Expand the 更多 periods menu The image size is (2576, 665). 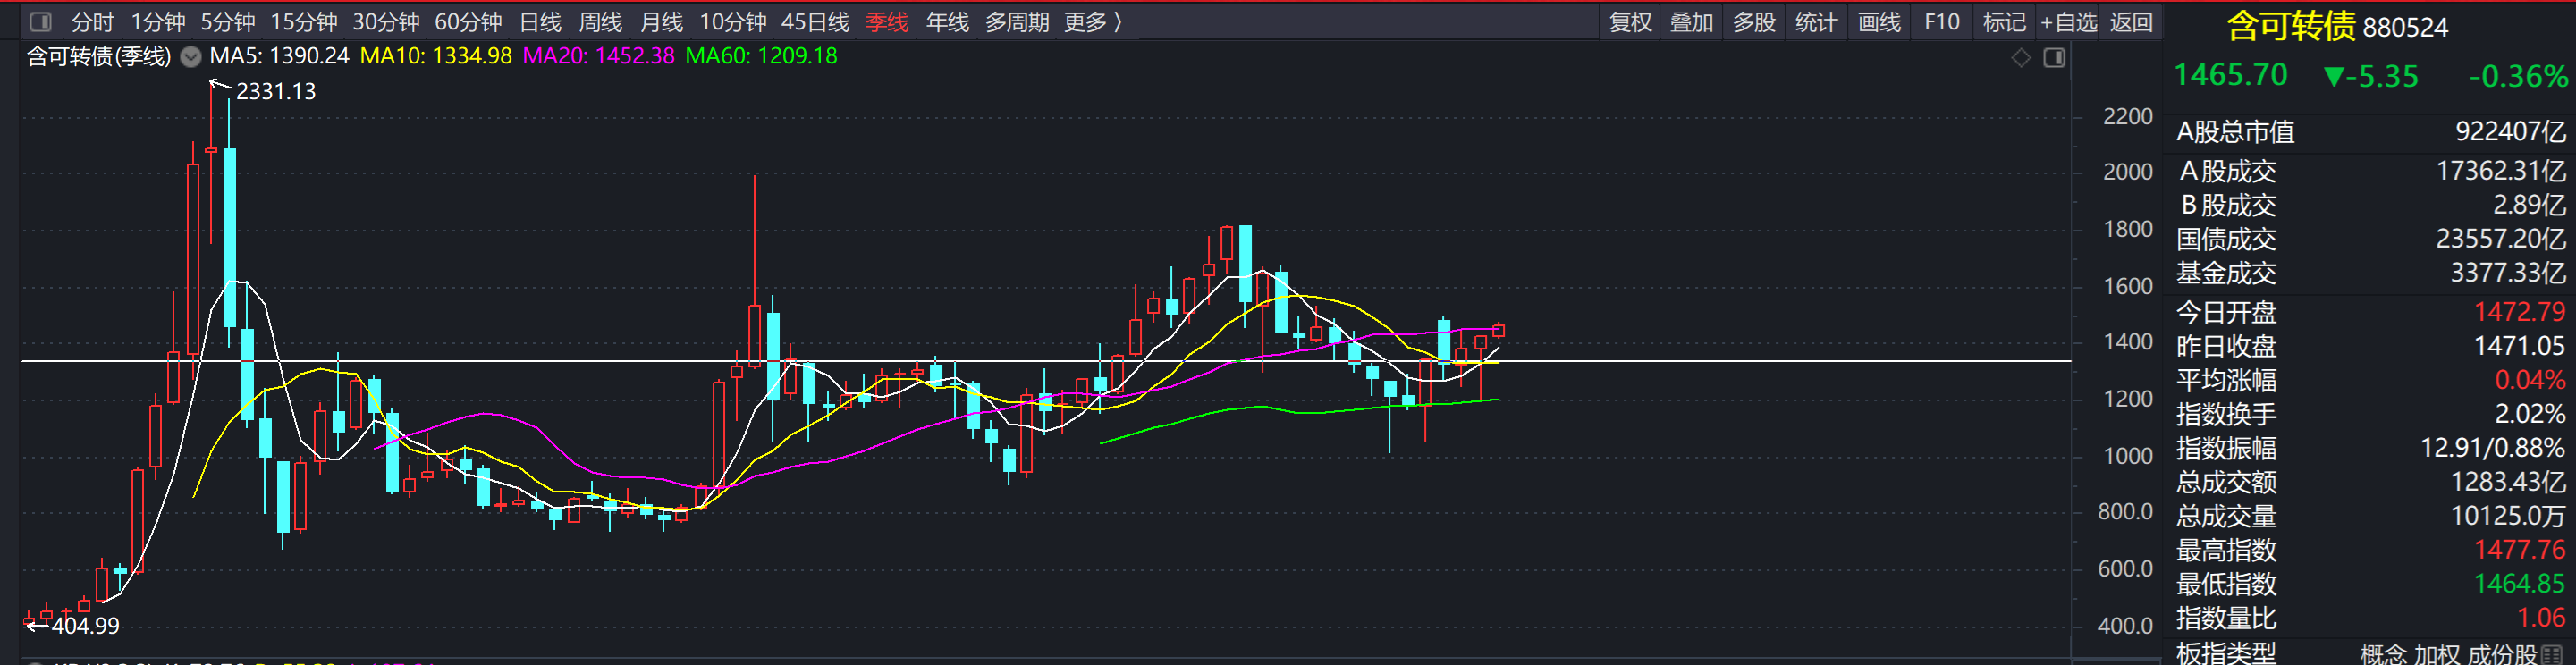tap(1093, 22)
